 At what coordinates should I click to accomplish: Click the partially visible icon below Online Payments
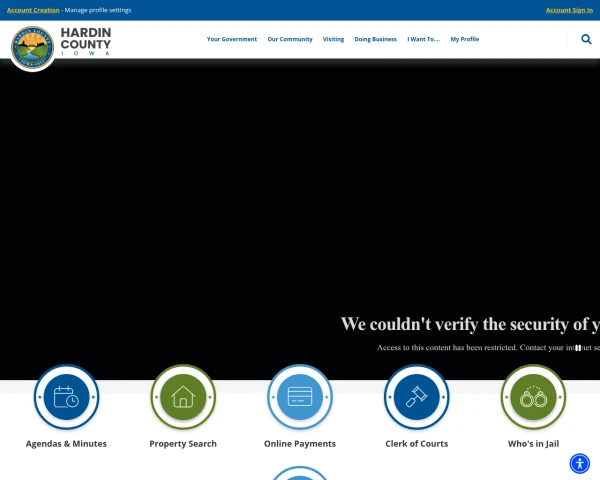[300, 473]
